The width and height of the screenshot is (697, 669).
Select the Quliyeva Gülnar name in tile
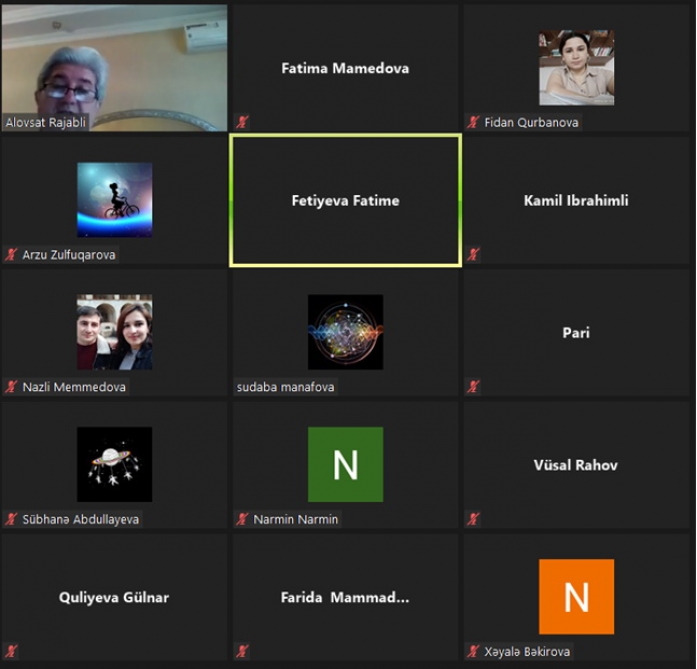[x=114, y=597]
